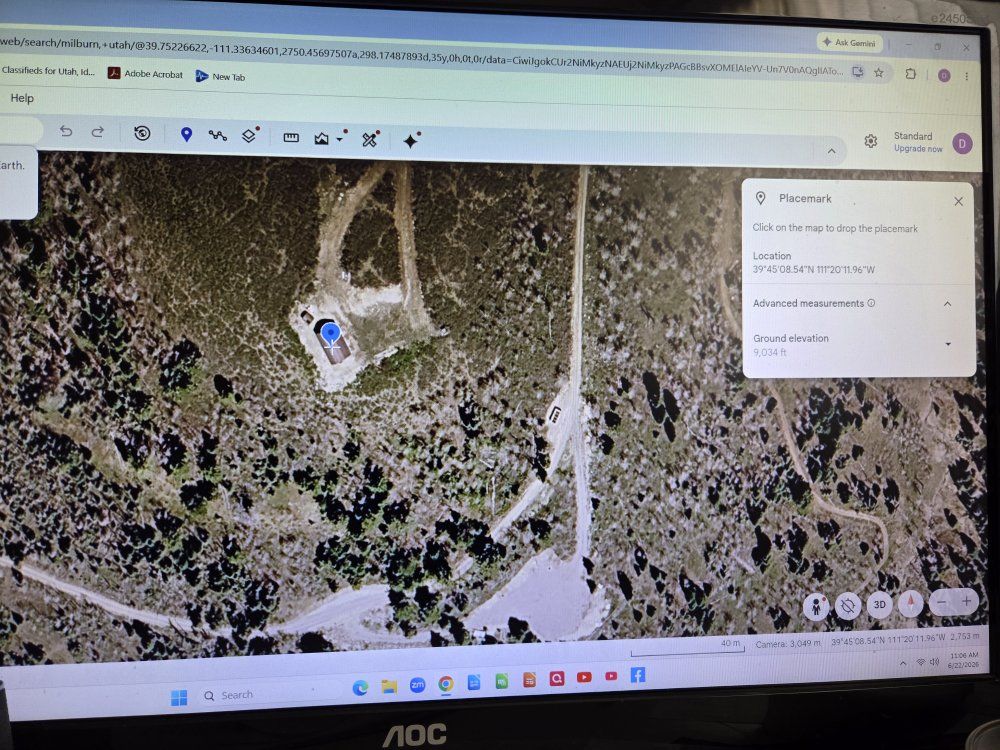Image resolution: width=1000 pixels, height=750 pixels.
Task: Select the Measure distance ruler tool
Action: (x=291, y=138)
